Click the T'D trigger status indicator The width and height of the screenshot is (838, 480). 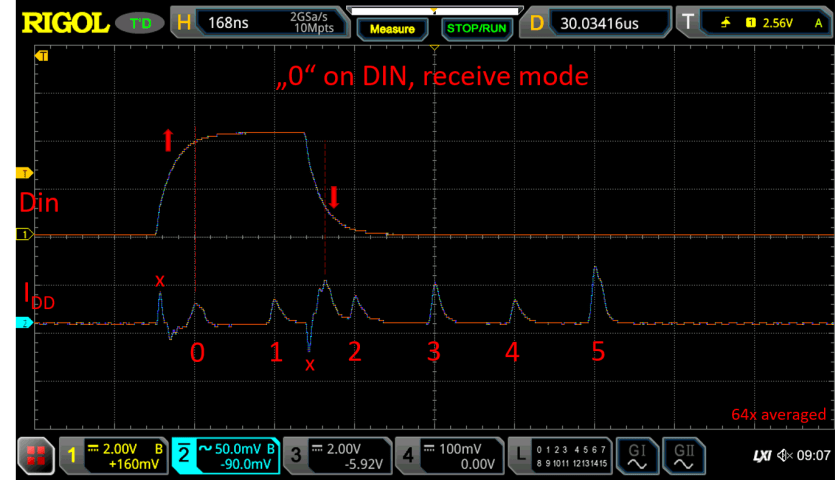pyautogui.click(x=141, y=21)
